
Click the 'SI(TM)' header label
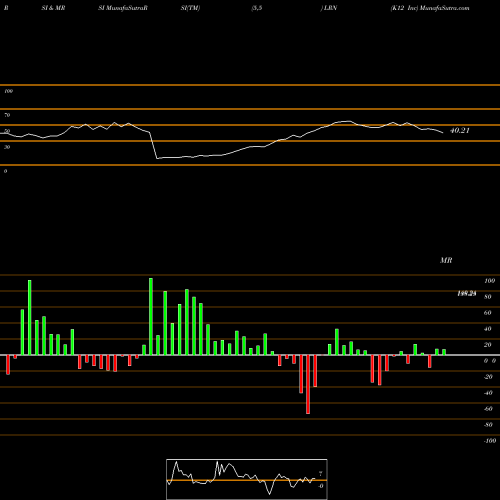(x=190, y=8)
